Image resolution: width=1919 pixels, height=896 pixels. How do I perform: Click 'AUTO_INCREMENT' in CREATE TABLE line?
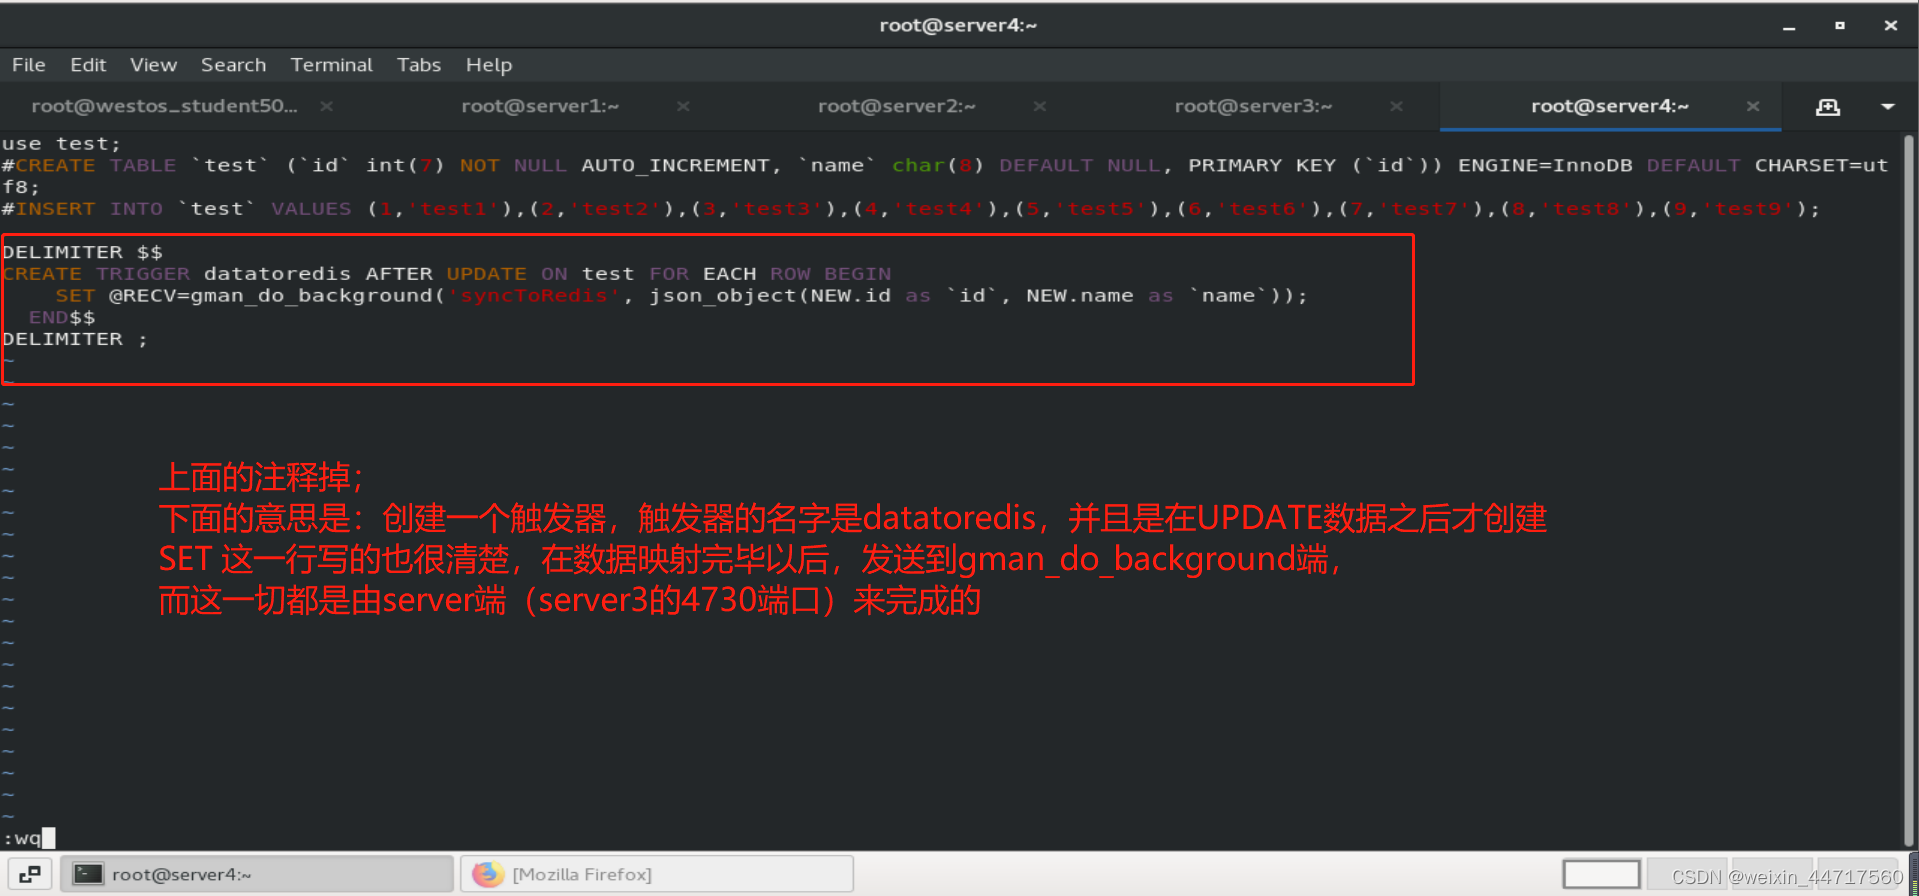[675, 166]
